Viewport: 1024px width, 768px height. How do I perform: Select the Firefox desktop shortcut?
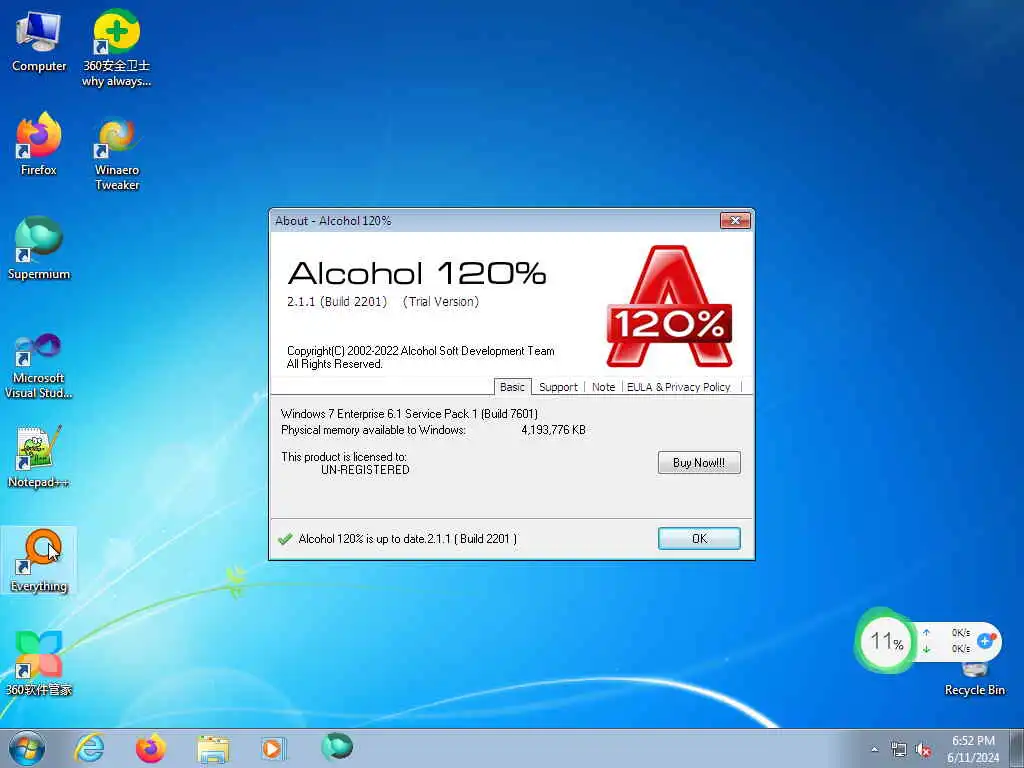[x=39, y=144]
